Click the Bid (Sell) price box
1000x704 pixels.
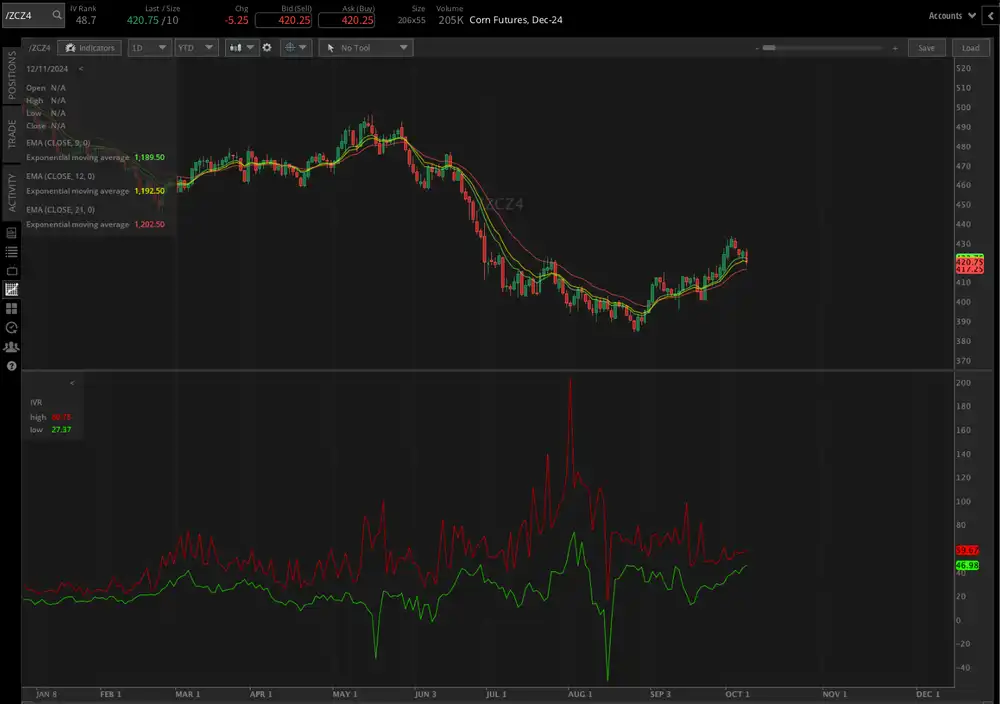point(283,20)
